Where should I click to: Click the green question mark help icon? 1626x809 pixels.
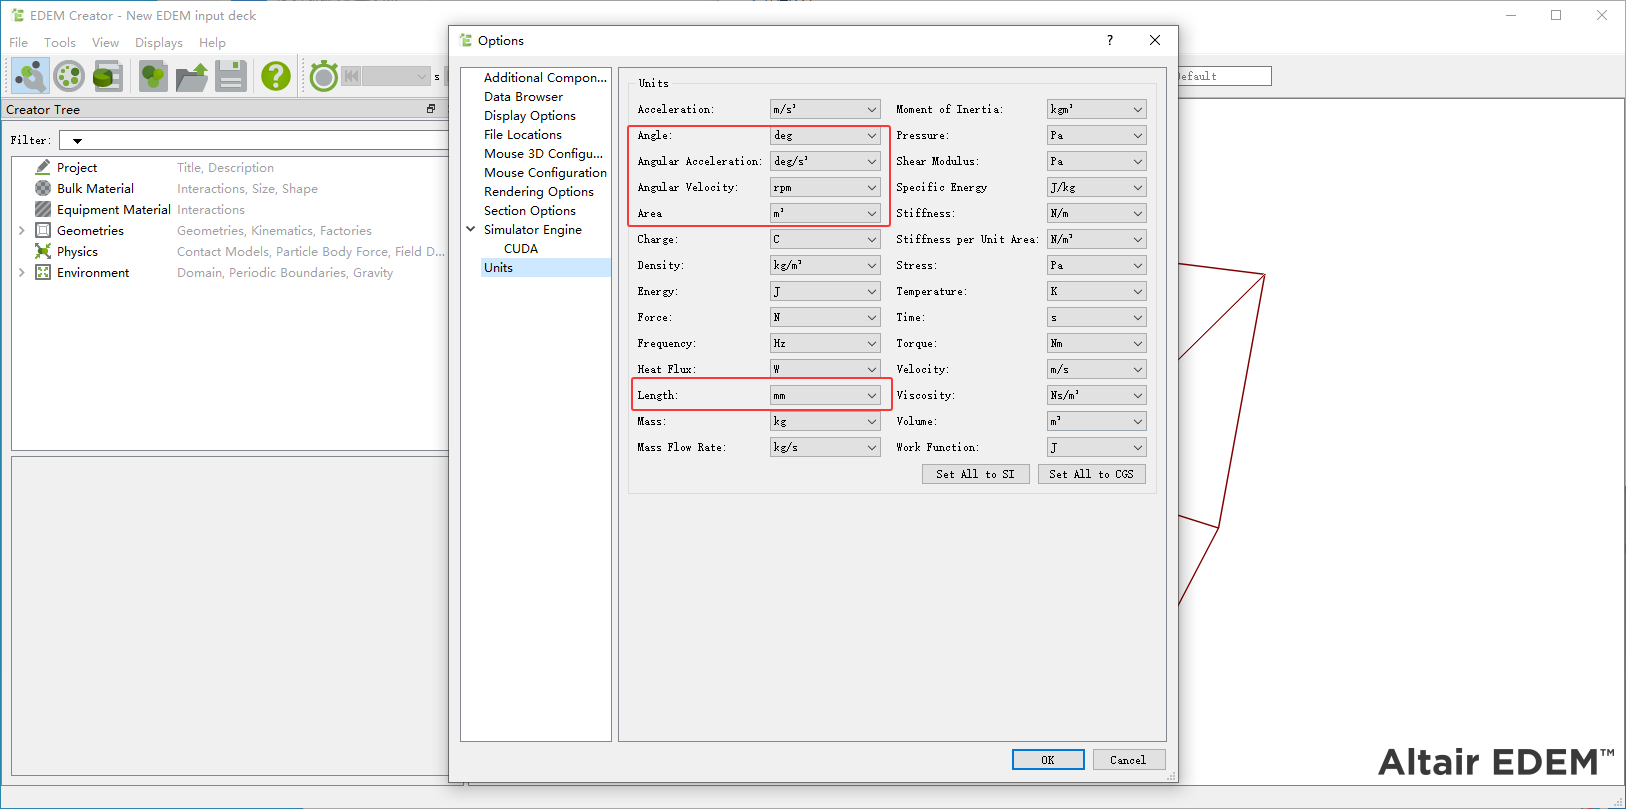pyautogui.click(x=276, y=76)
